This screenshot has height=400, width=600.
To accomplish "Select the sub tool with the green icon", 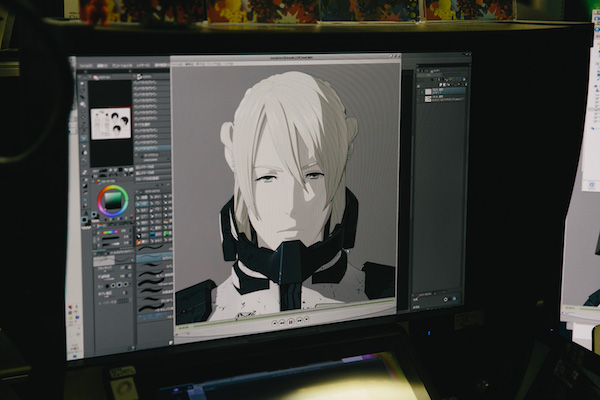I will [x=166, y=233].
